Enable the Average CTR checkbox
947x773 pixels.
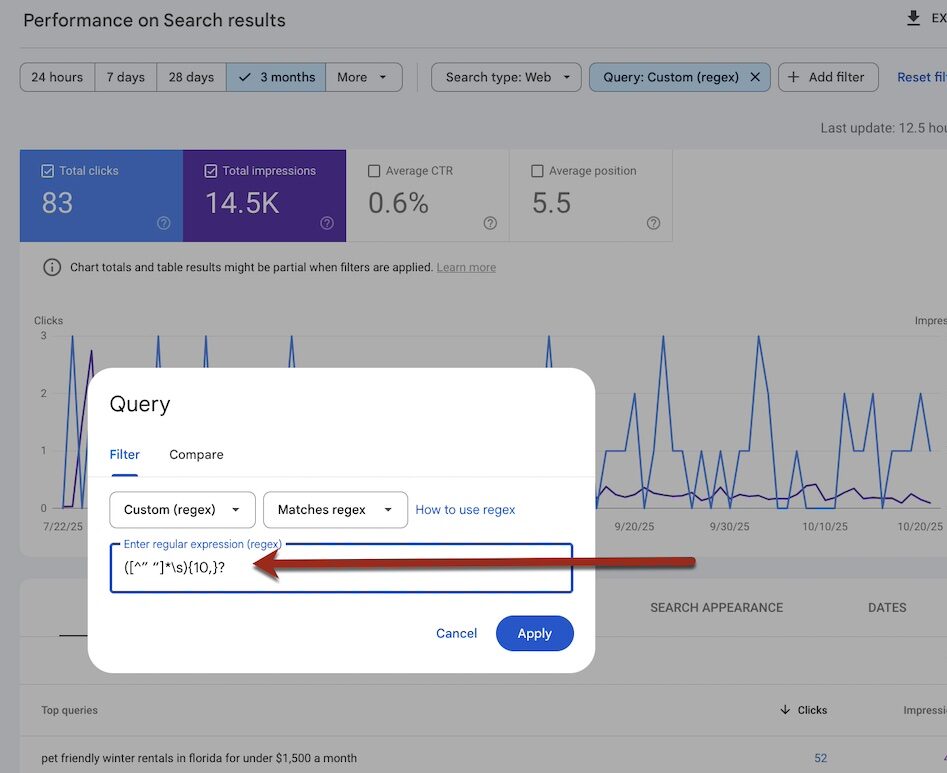click(374, 171)
